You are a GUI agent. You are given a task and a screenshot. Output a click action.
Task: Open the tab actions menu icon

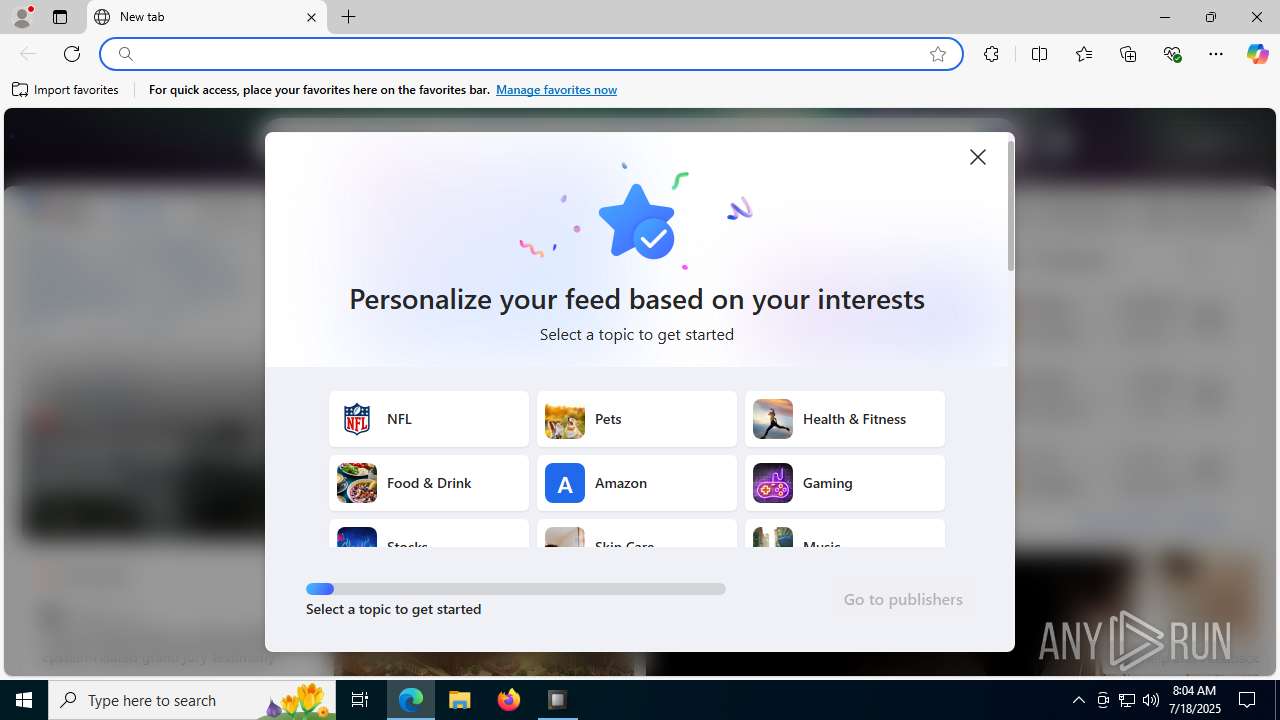(x=60, y=17)
